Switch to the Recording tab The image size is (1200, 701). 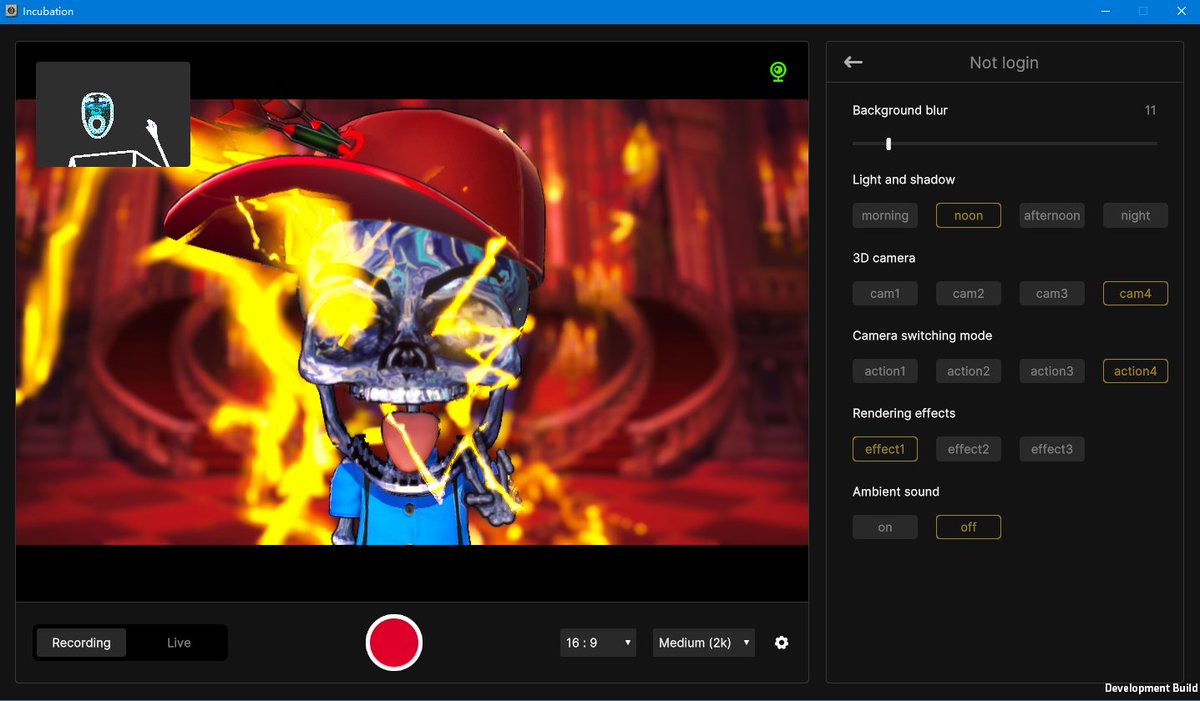coord(81,643)
